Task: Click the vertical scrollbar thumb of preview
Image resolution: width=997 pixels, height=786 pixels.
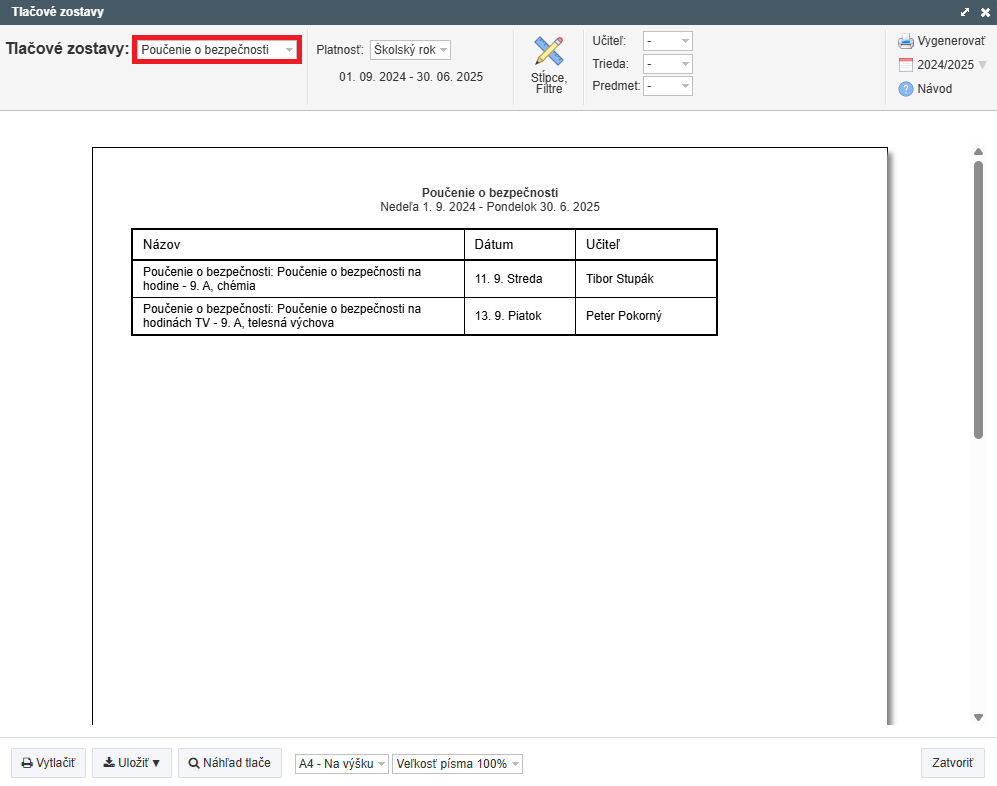Action: (979, 300)
